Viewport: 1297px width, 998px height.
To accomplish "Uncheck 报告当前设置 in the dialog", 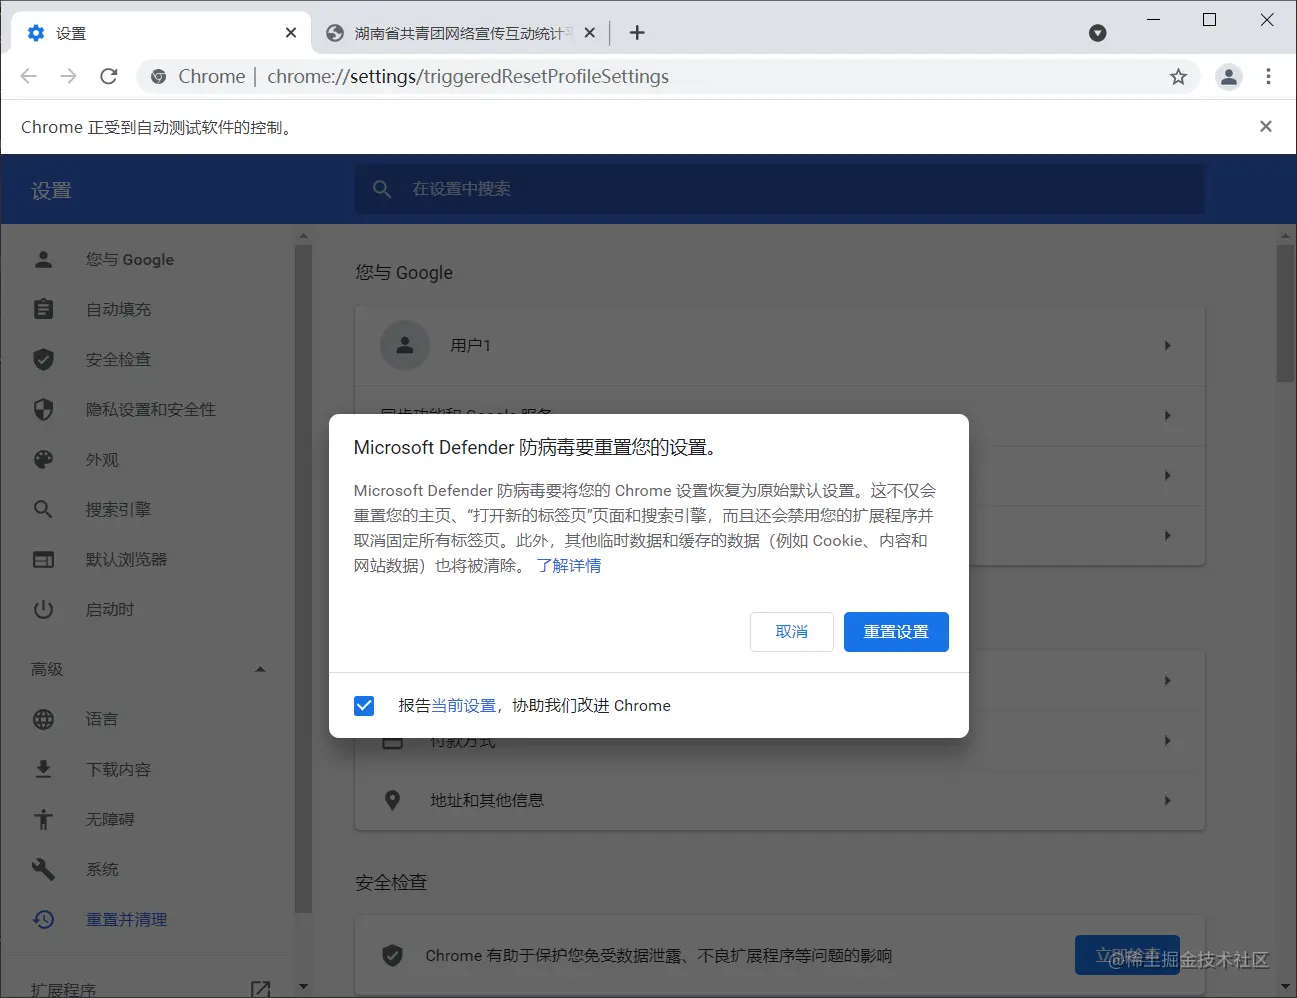I will [x=364, y=705].
